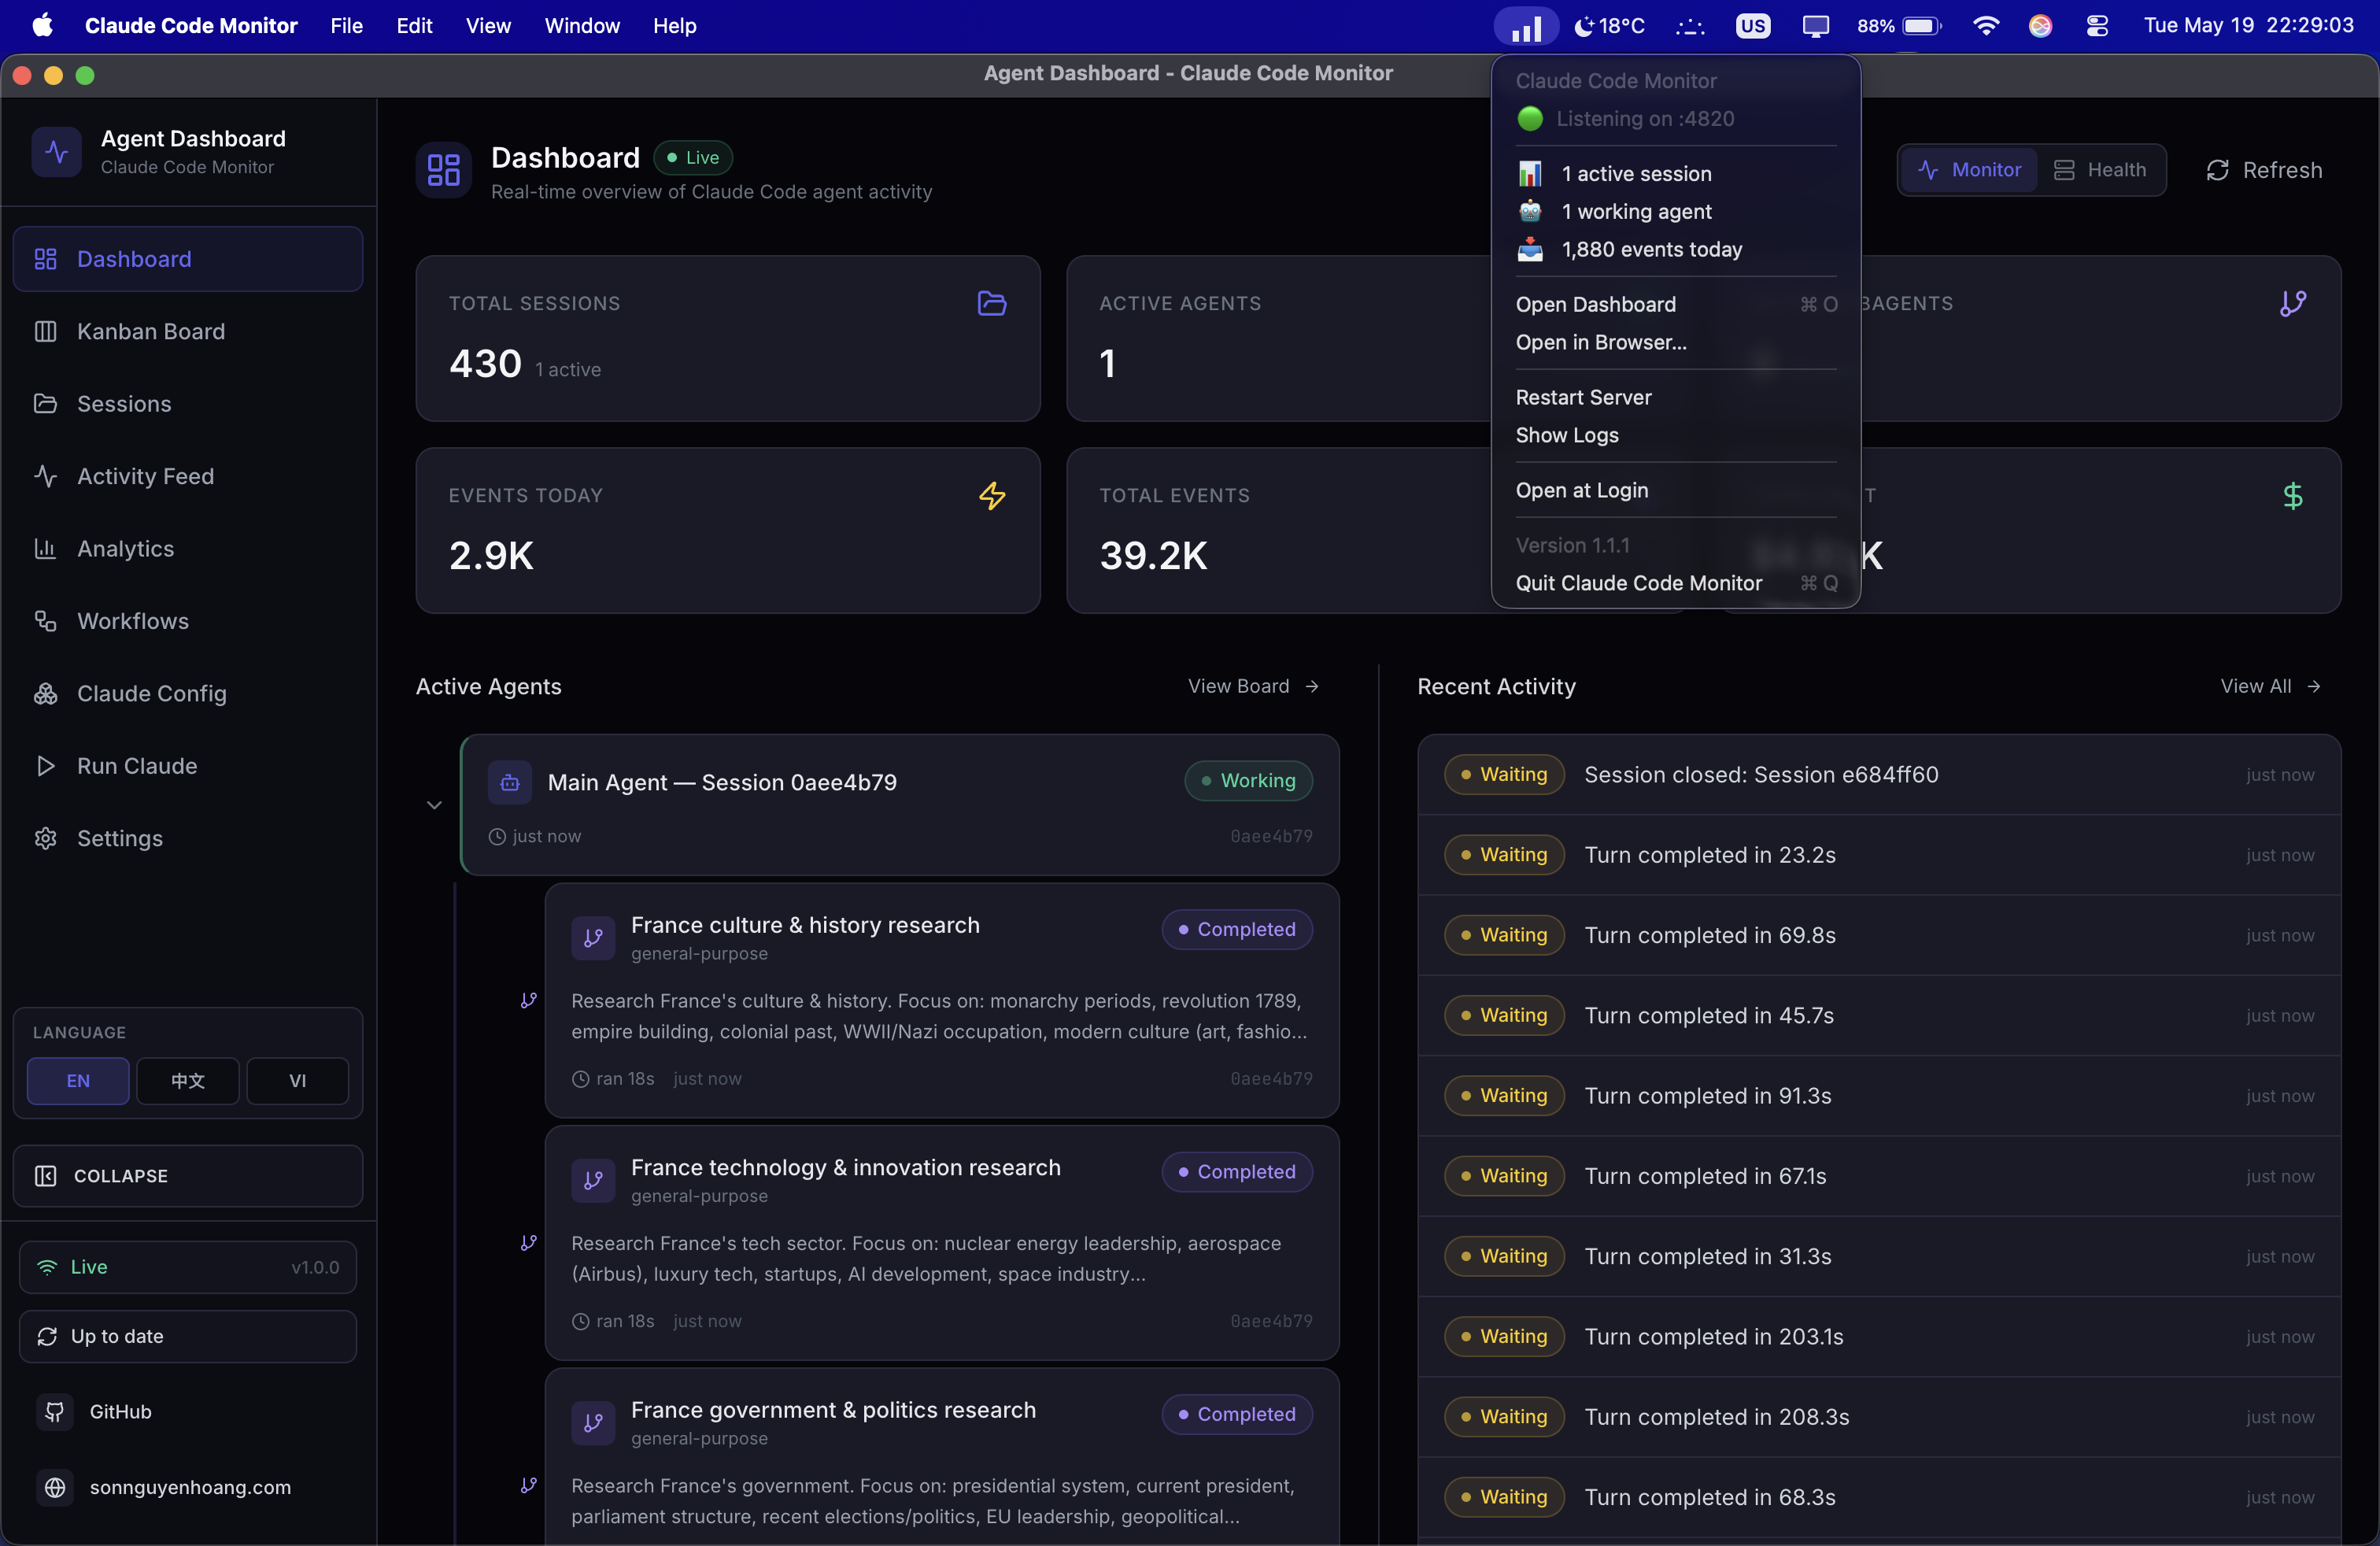This screenshot has width=2380, height=1546.
Task: Choose Show Logs from tray menu
Action: coord(1675,435)
